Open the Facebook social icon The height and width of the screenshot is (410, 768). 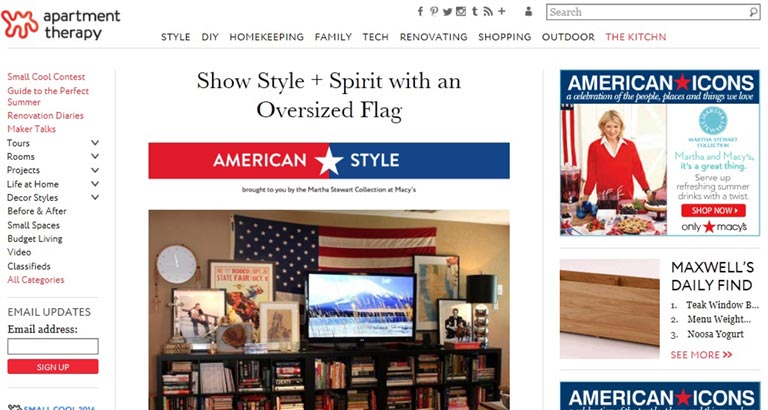420,11
